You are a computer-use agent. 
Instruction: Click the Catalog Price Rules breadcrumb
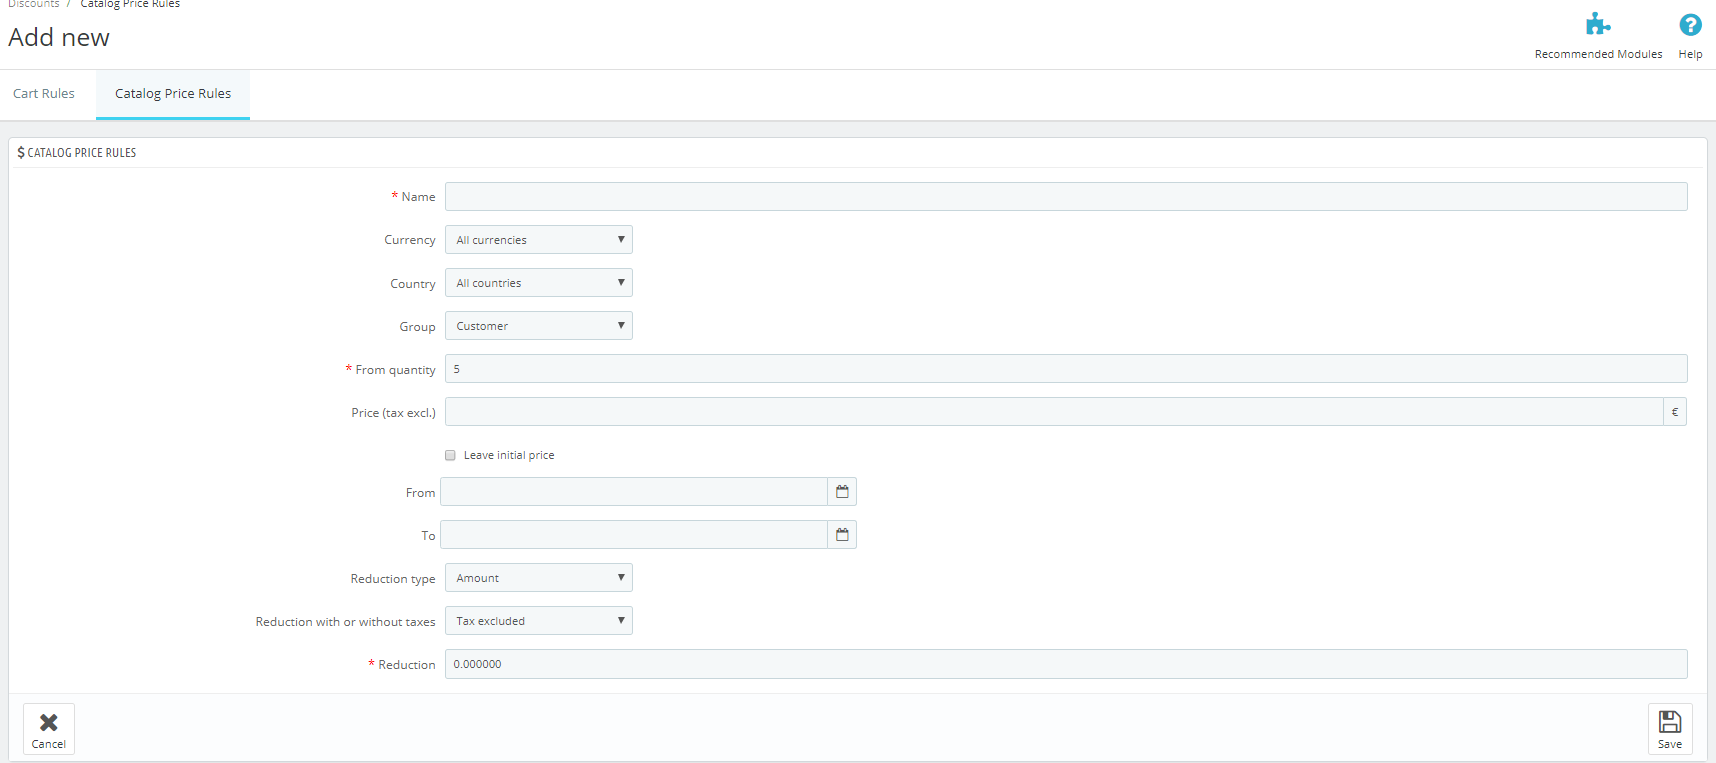(x=130, y=4)
